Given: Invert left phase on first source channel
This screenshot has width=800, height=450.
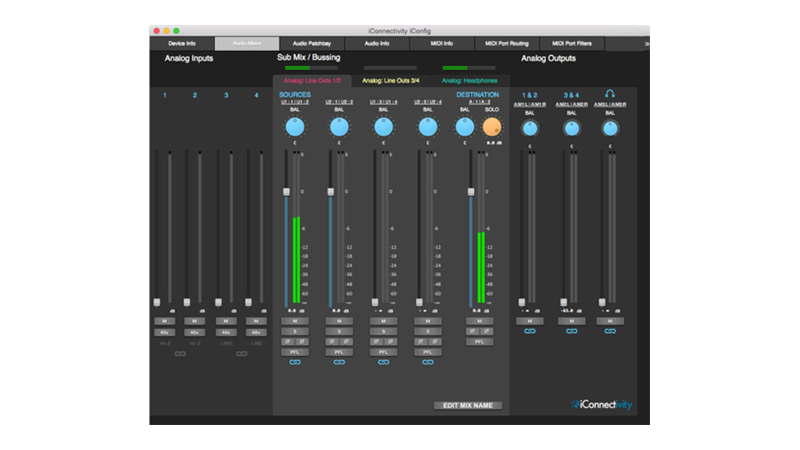Looking at the screenshot, I should pyautogui.click(x=288, y=342).
